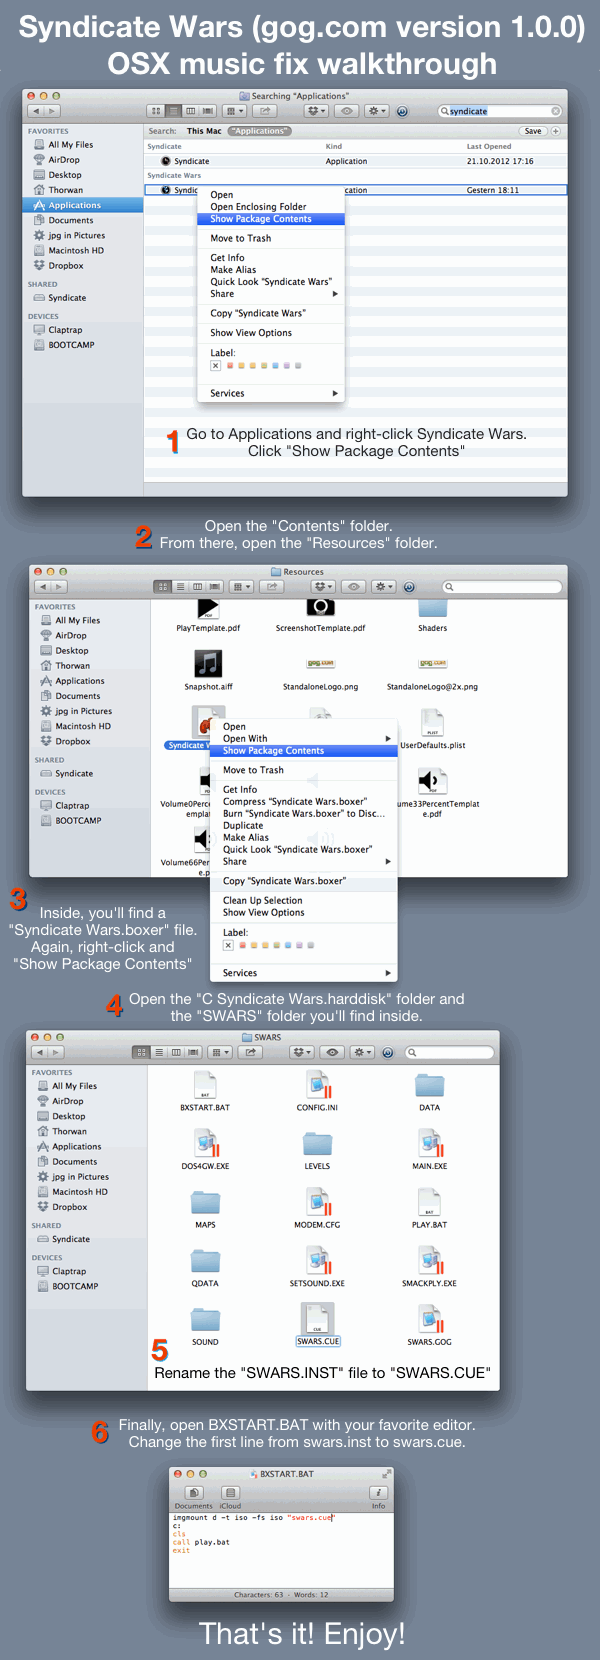600x1660 pixels.
Task: Open the MAPS folder in SWARS window
Action: coord(205,1202)
